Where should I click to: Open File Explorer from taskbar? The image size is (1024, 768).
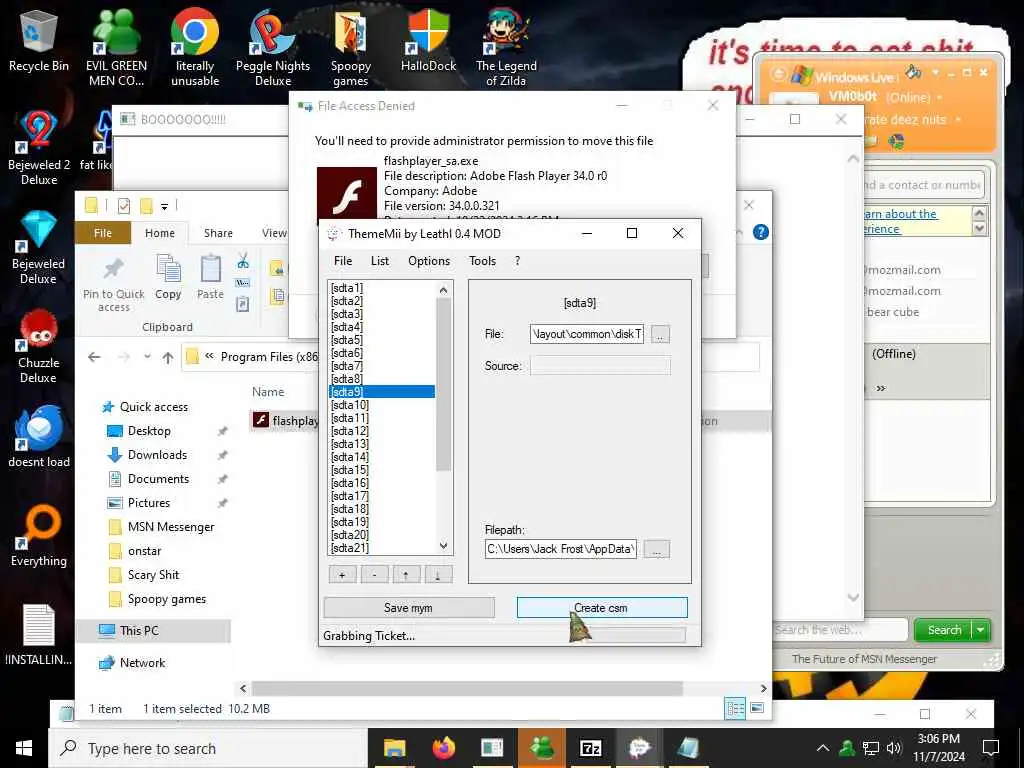click(x=394, y=748)
